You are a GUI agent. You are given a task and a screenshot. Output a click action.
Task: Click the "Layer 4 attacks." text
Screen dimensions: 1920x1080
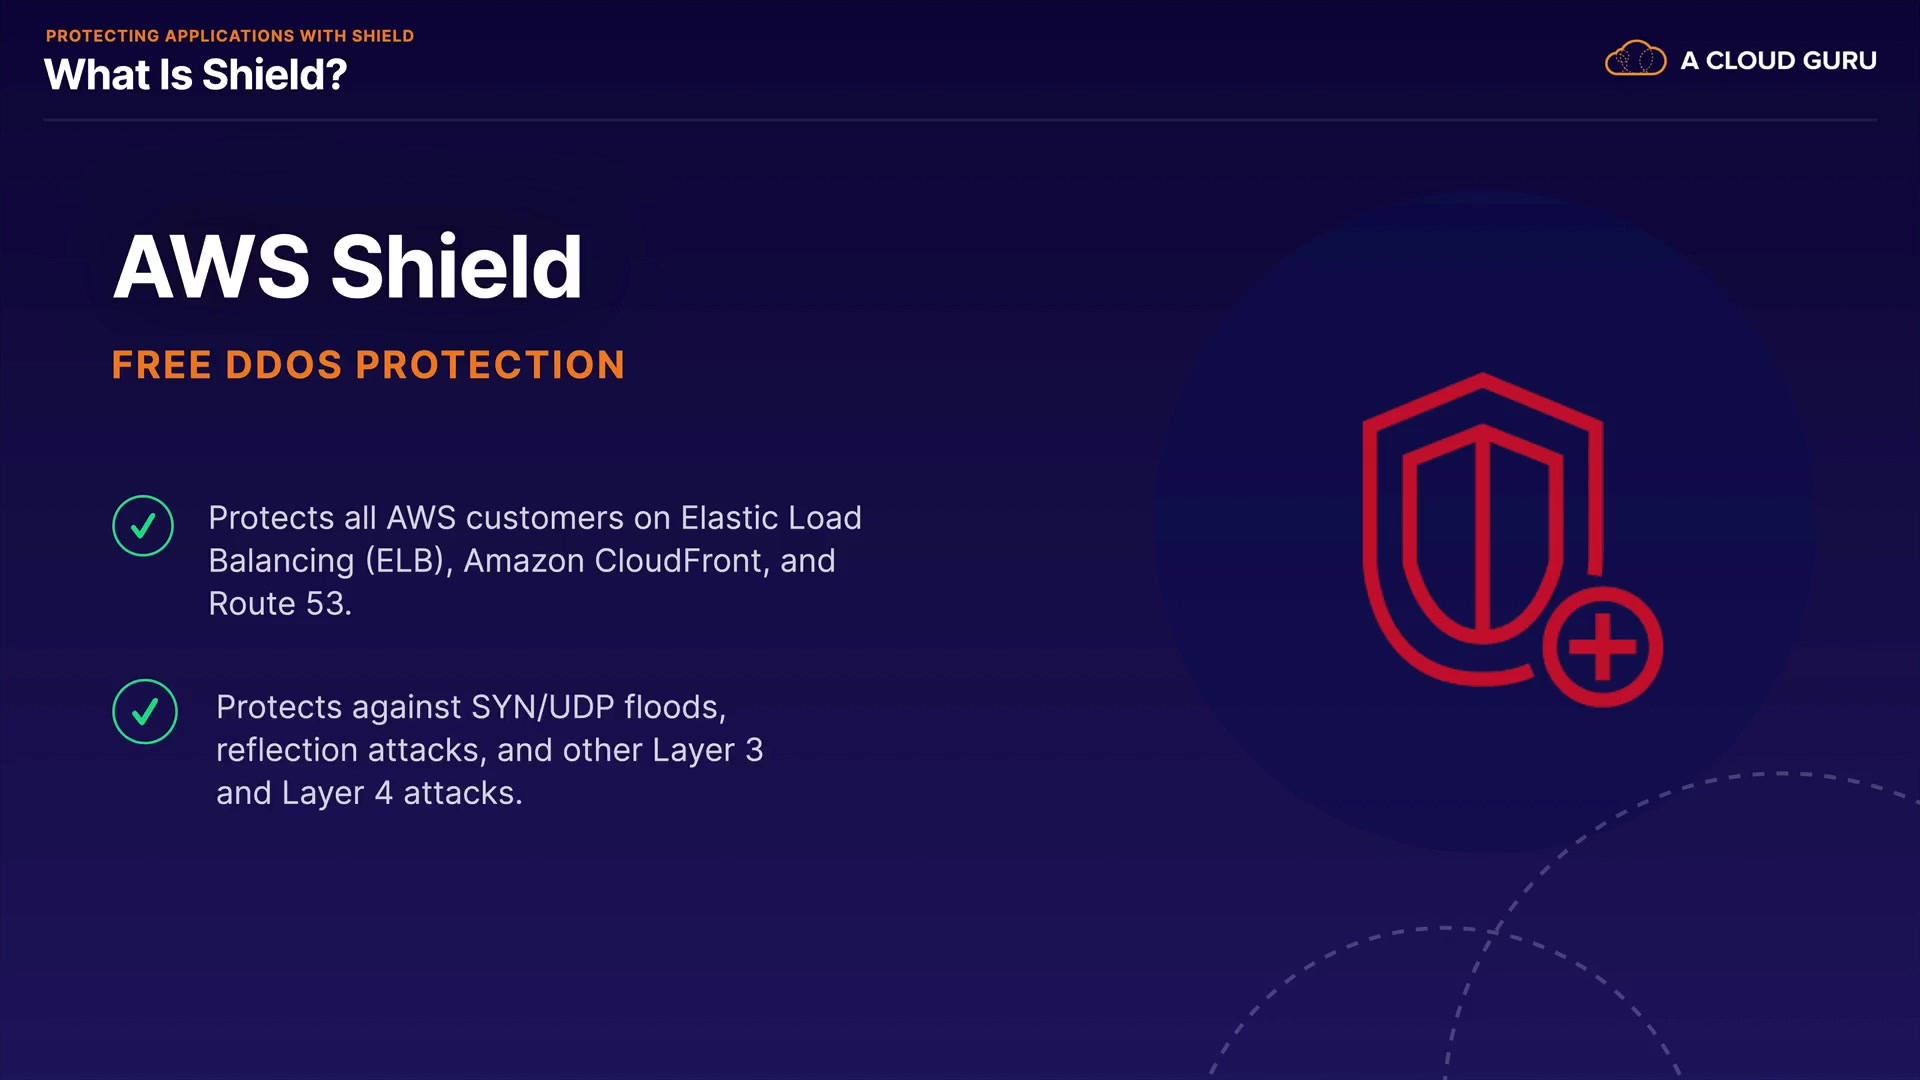click(x=402, y=793)
